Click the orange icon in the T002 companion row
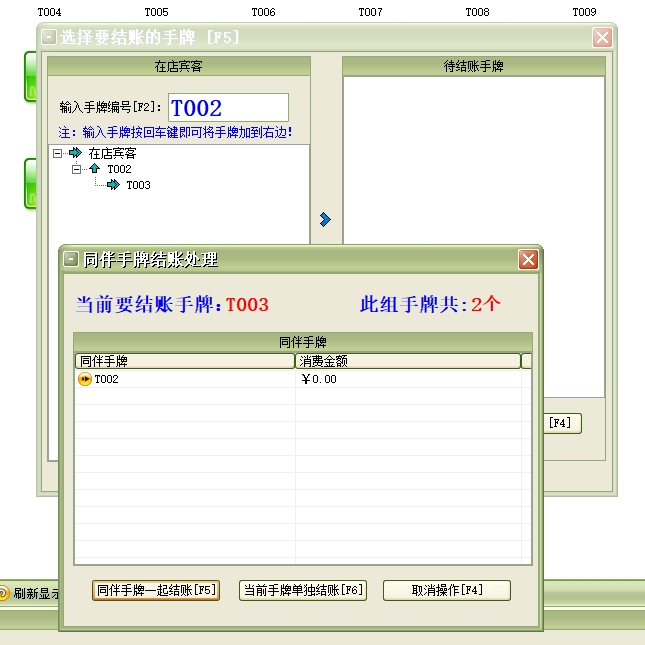 pos(85,379)
